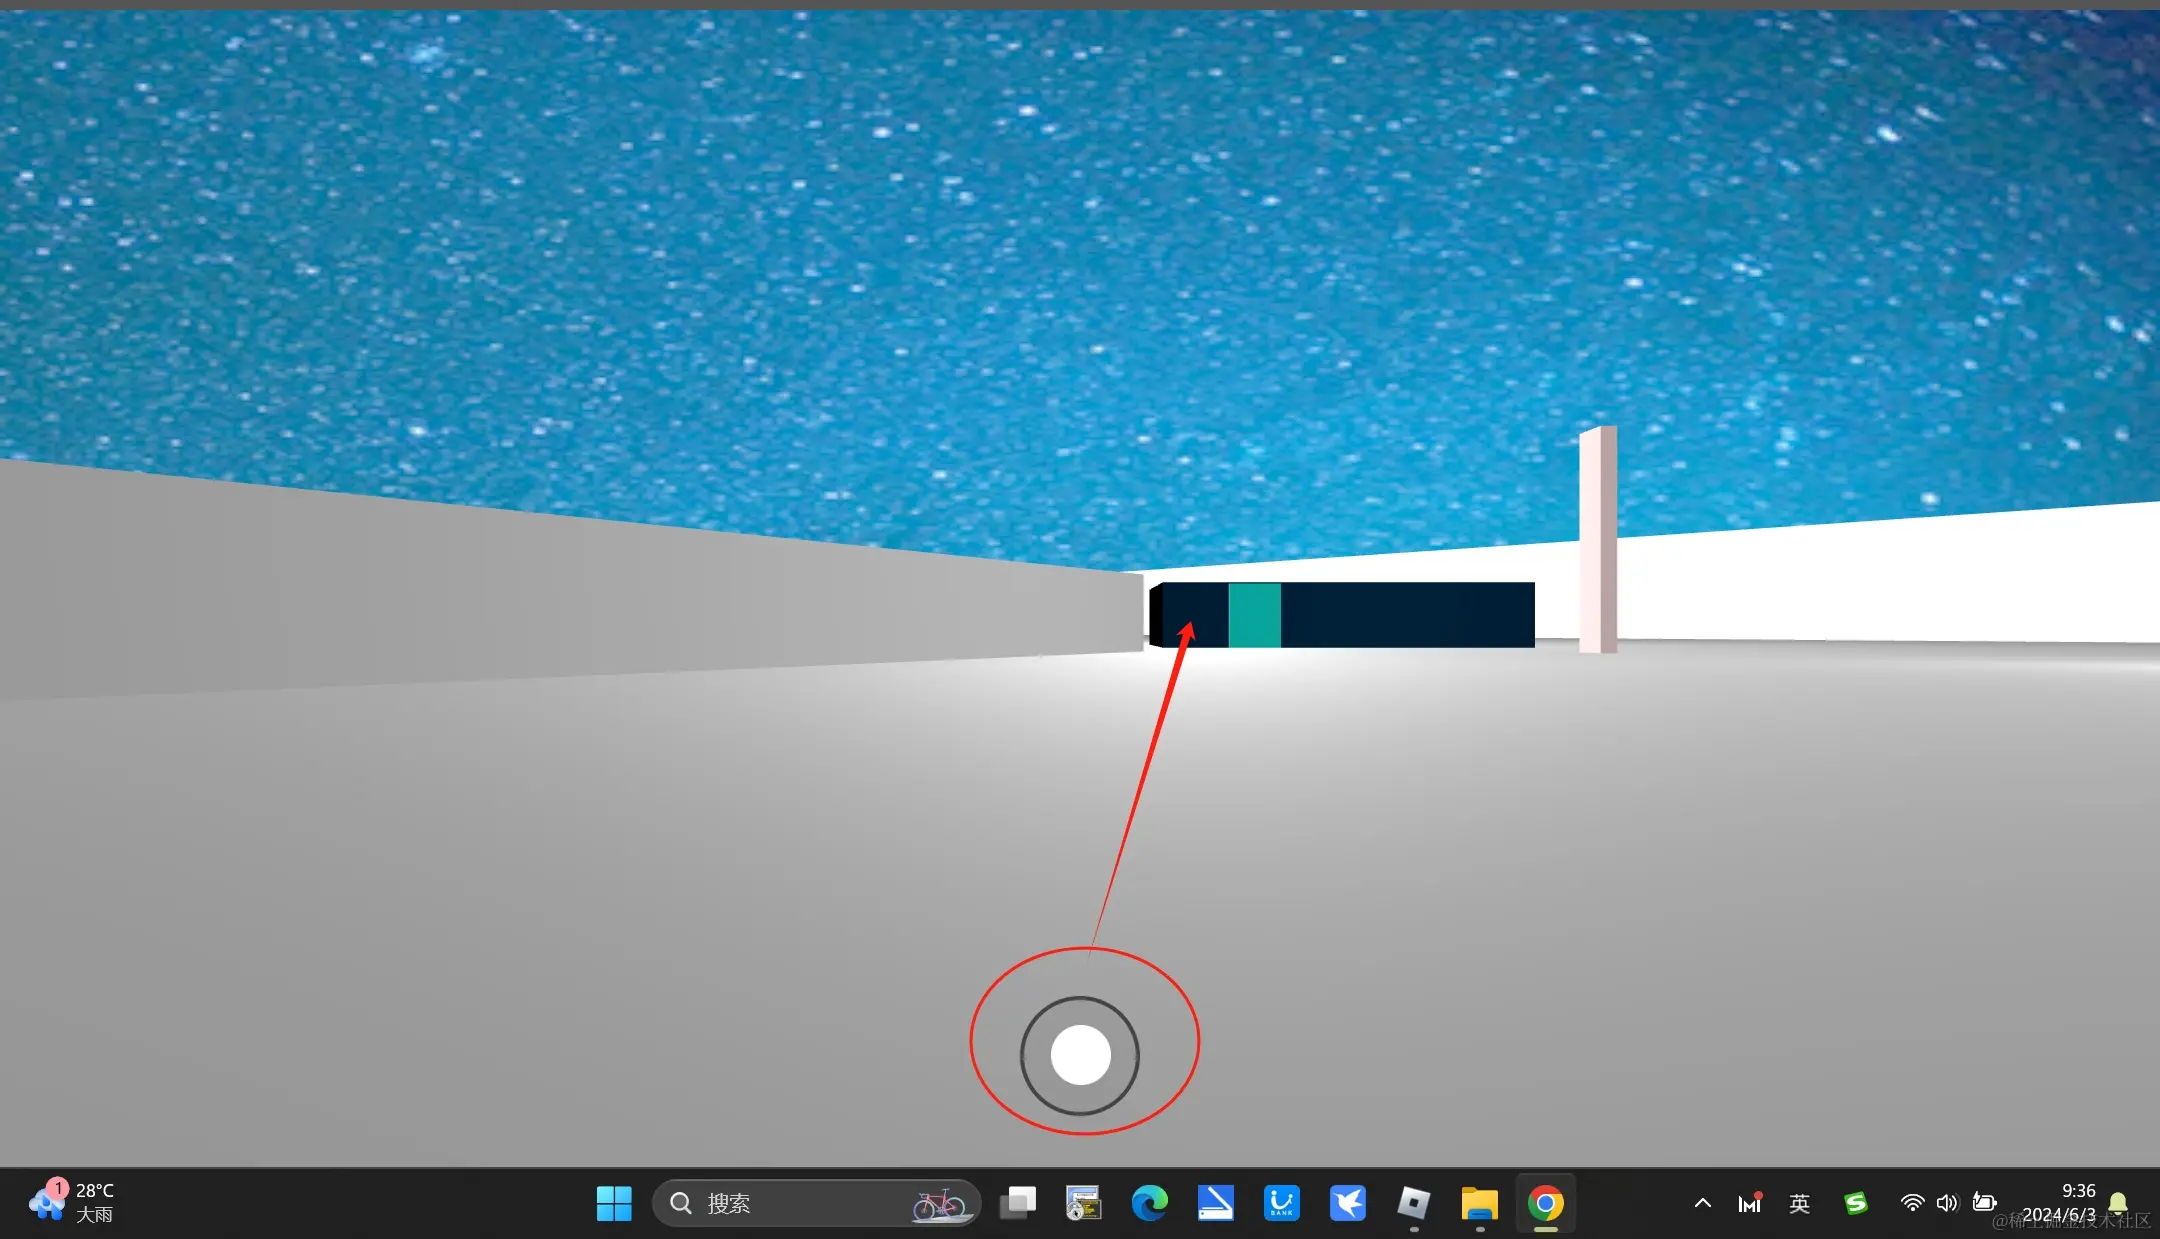Open the Sogou input tray icon

pos(1857,1204)
